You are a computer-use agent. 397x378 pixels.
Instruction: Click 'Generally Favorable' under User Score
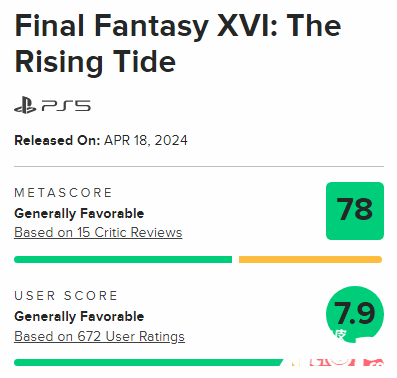tap(79, 316)
